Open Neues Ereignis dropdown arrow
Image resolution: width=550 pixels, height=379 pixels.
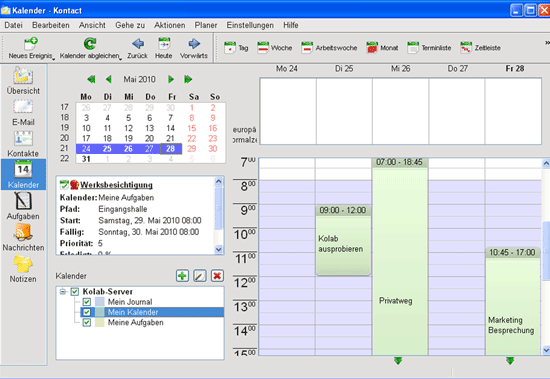click(54, 59)
